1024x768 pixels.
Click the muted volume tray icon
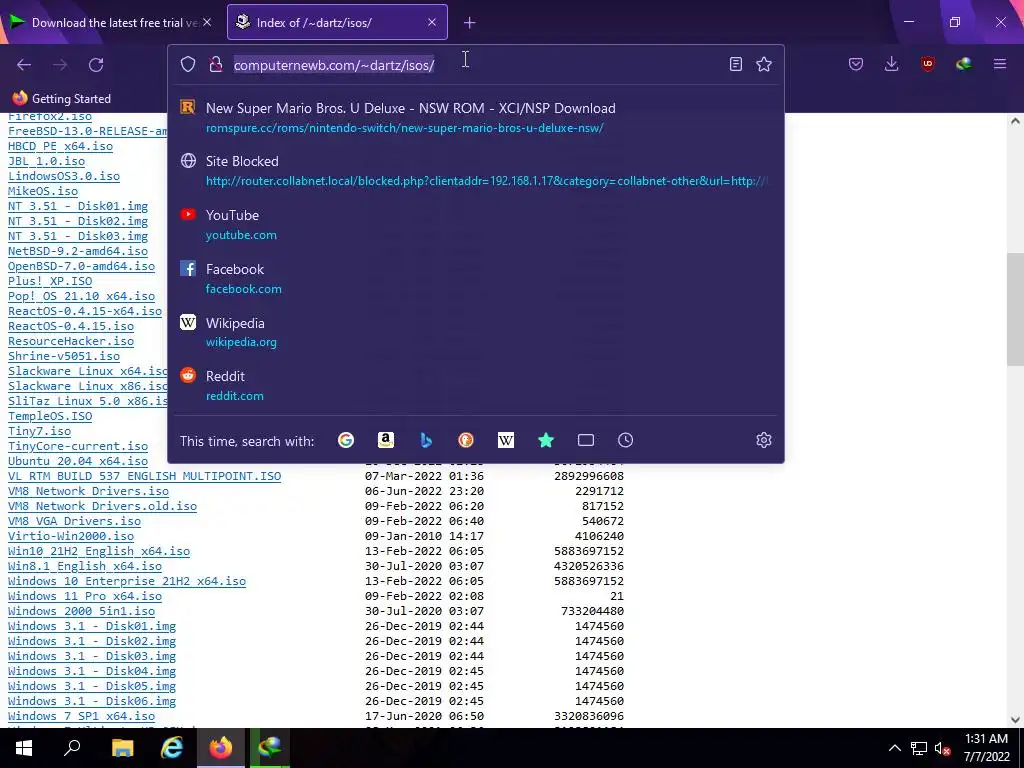[942, 748]
